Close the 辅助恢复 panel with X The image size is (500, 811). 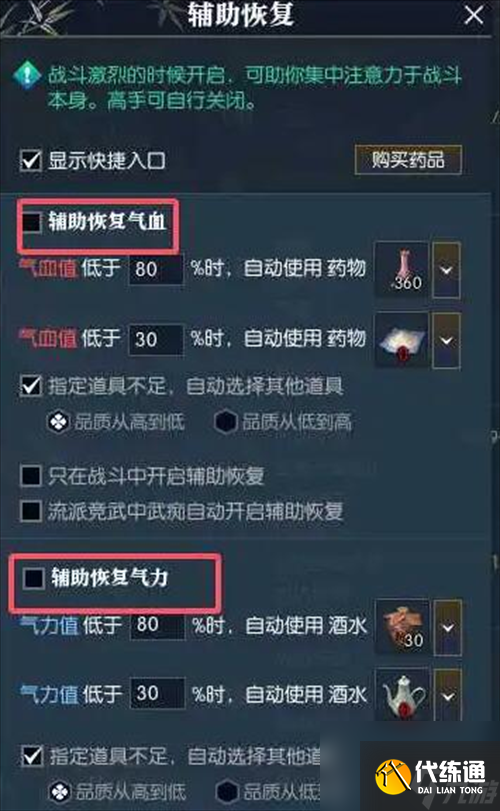[x=474, y=15]
